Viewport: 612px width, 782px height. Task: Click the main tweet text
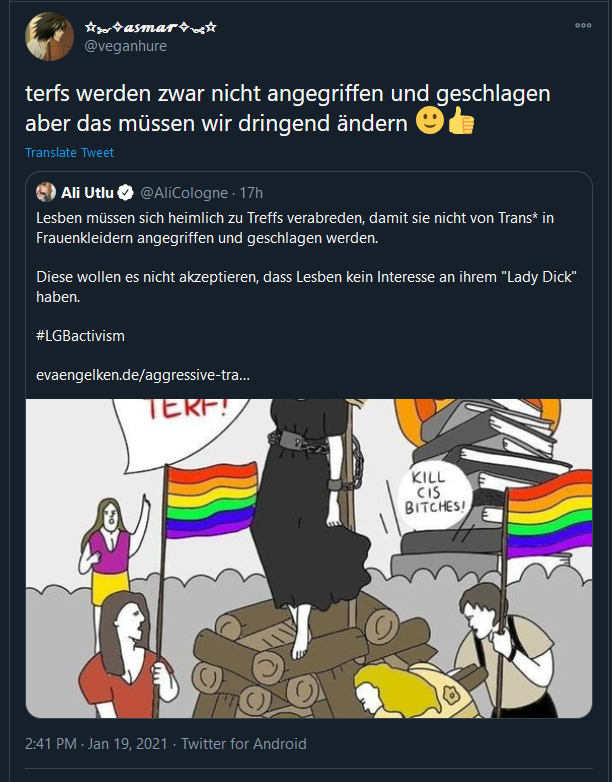point(288,108)
